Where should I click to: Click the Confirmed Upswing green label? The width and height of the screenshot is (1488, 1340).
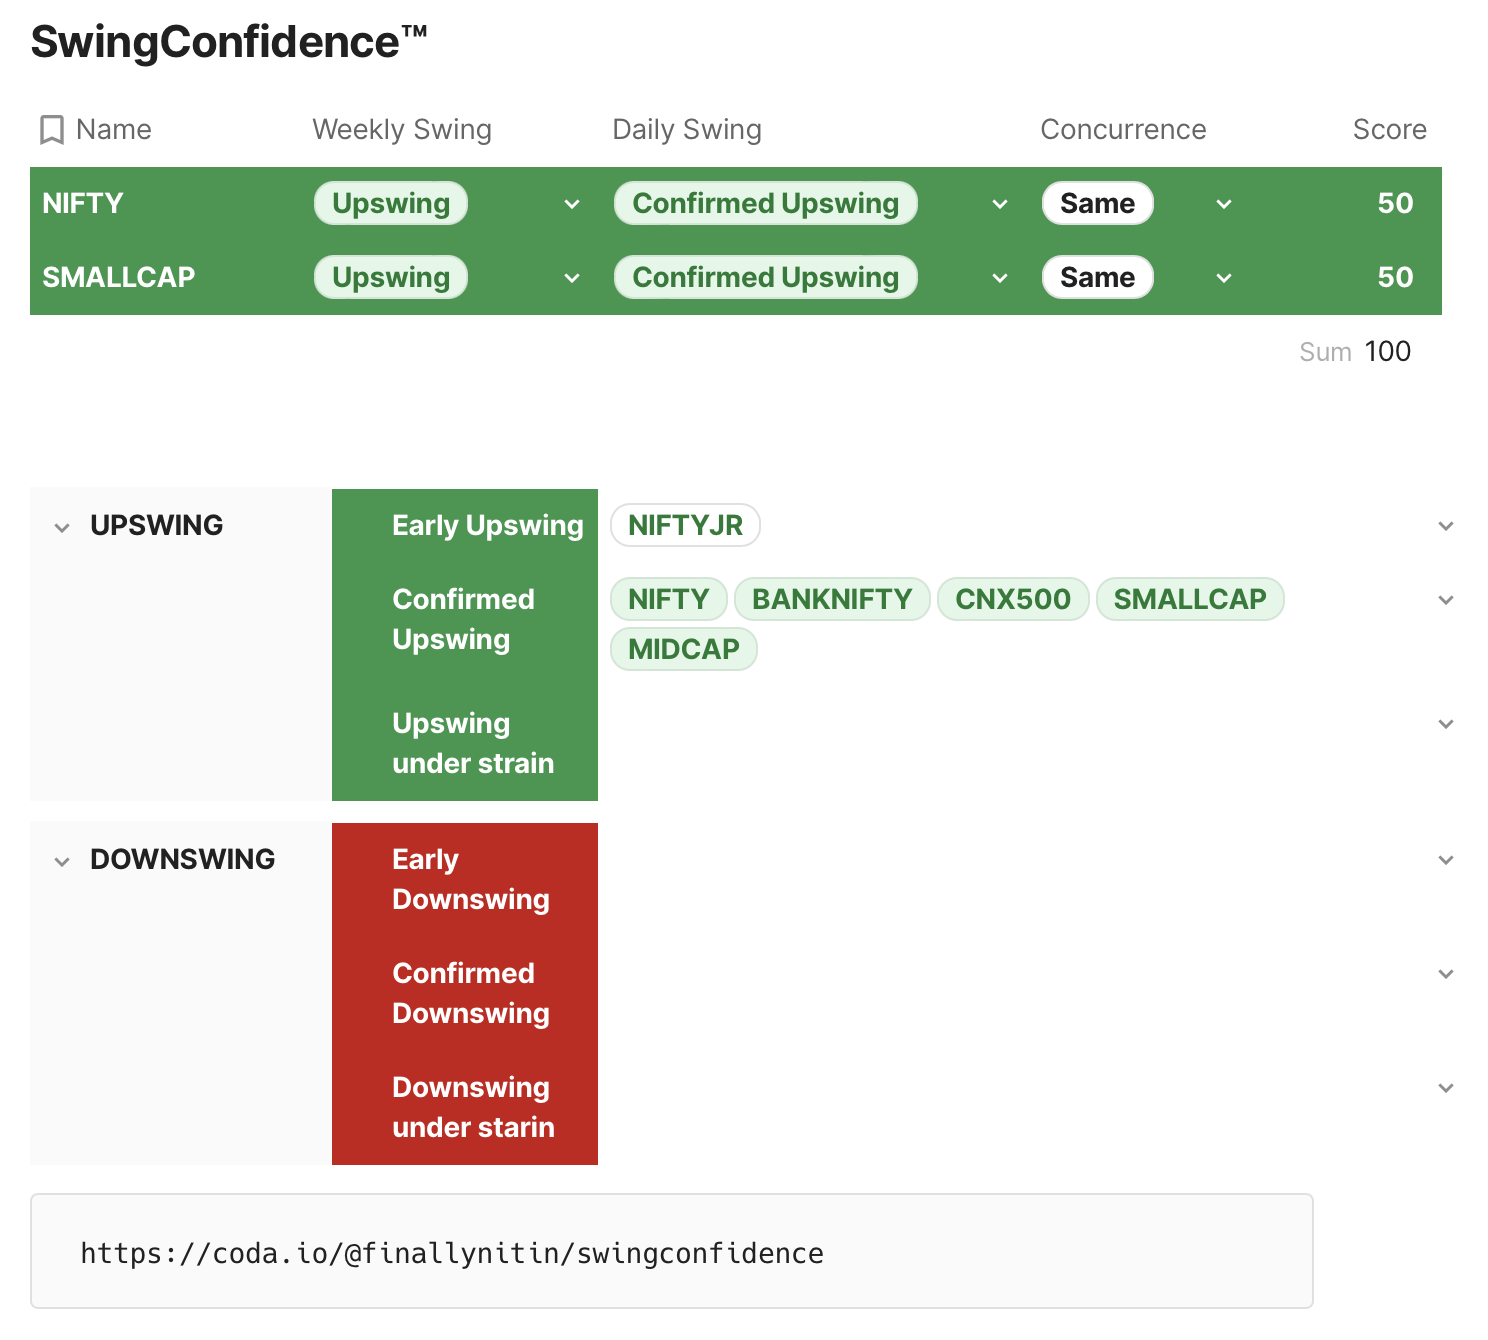coord(464,620)
